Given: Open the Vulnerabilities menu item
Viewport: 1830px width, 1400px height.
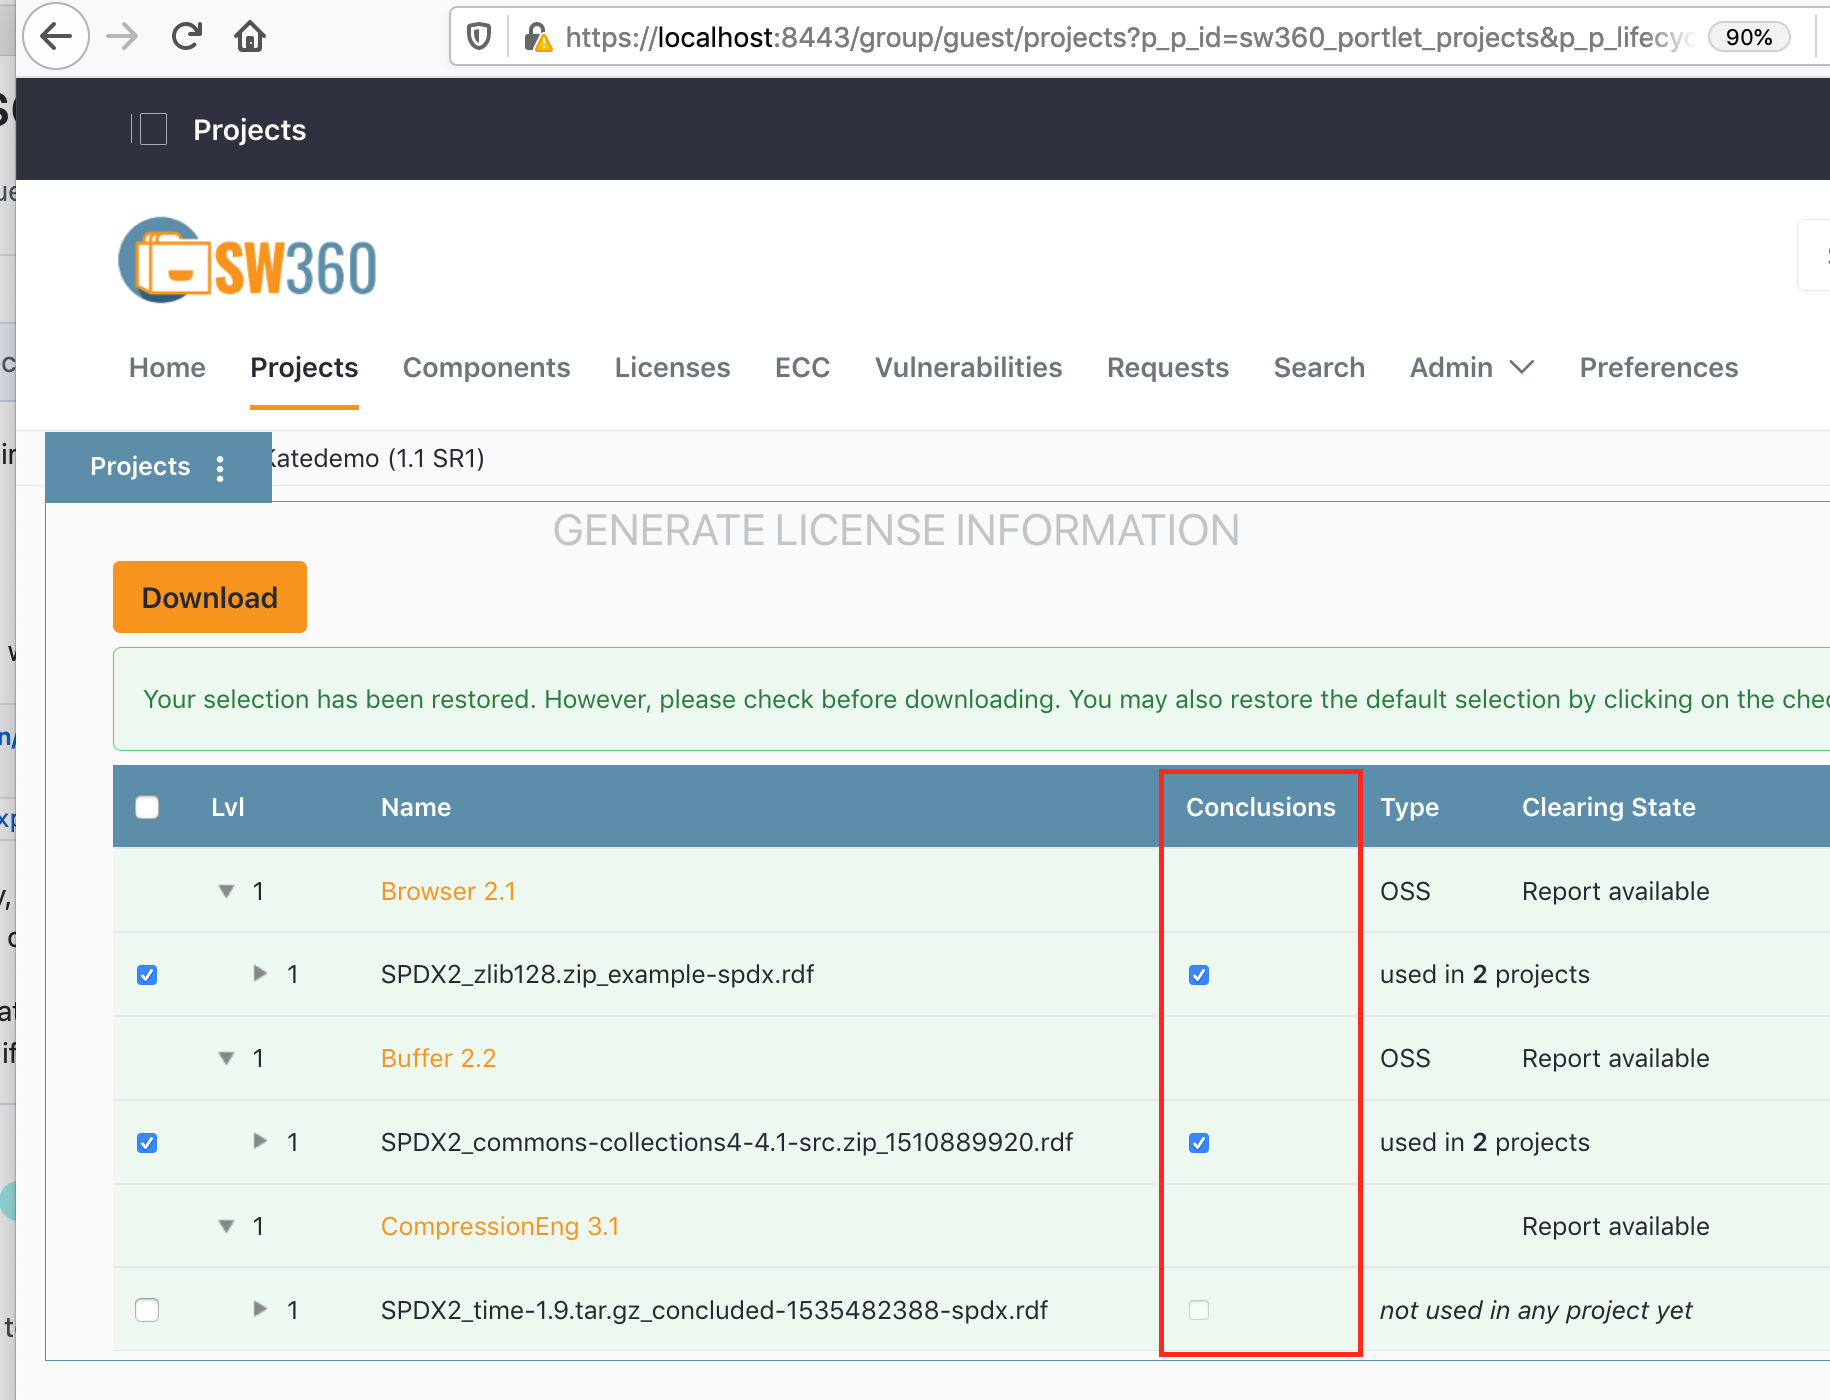Looking at the screenshot, I should coord(967,367).
